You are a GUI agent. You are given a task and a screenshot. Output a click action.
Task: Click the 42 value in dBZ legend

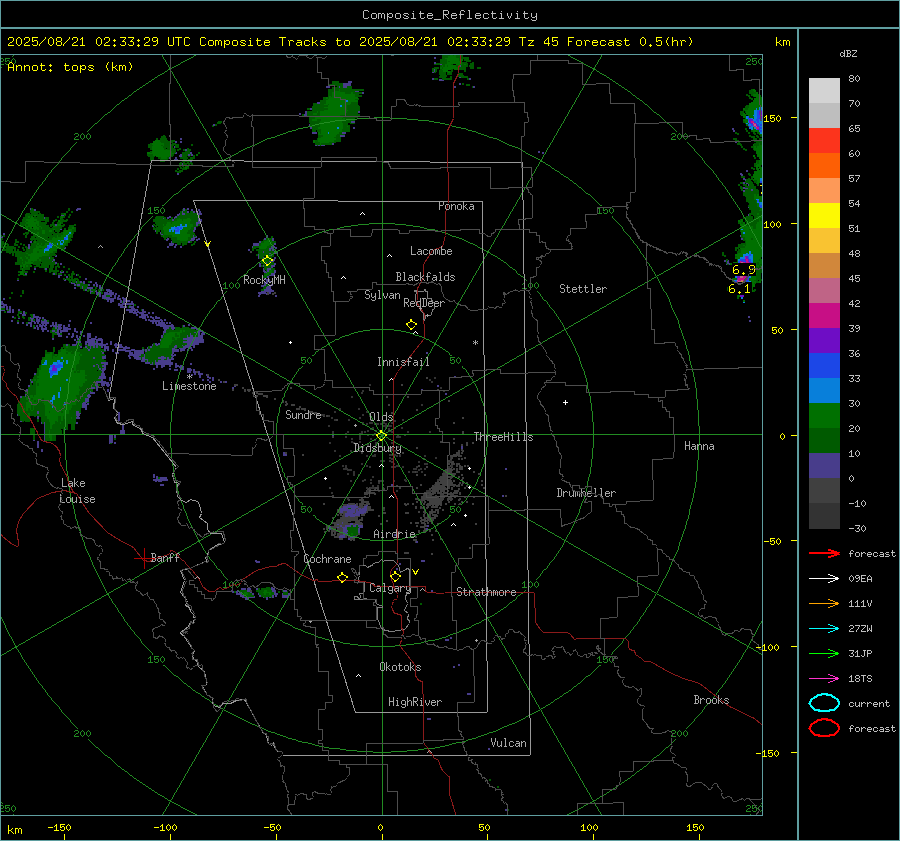click(x=854, y=303)
